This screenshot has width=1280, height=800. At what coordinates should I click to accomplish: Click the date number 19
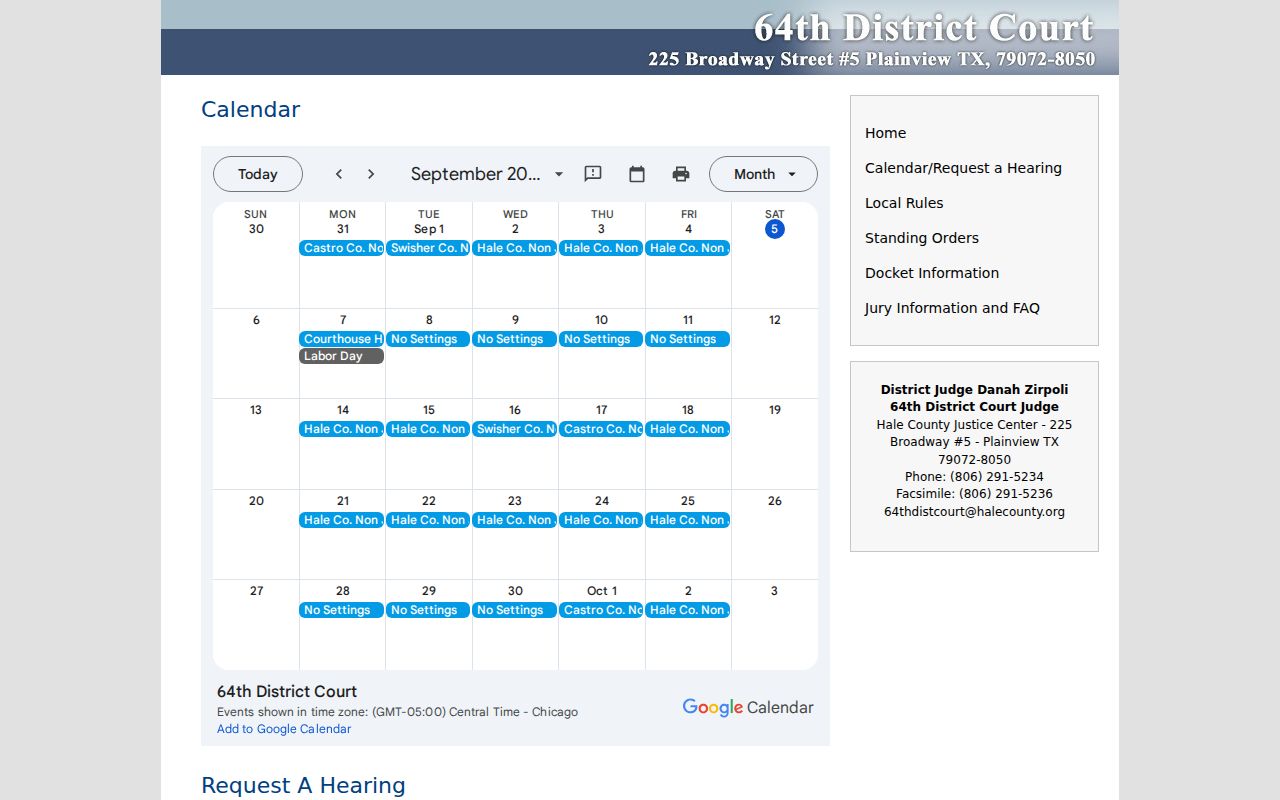pyautogui.click(x=775, y=410)
